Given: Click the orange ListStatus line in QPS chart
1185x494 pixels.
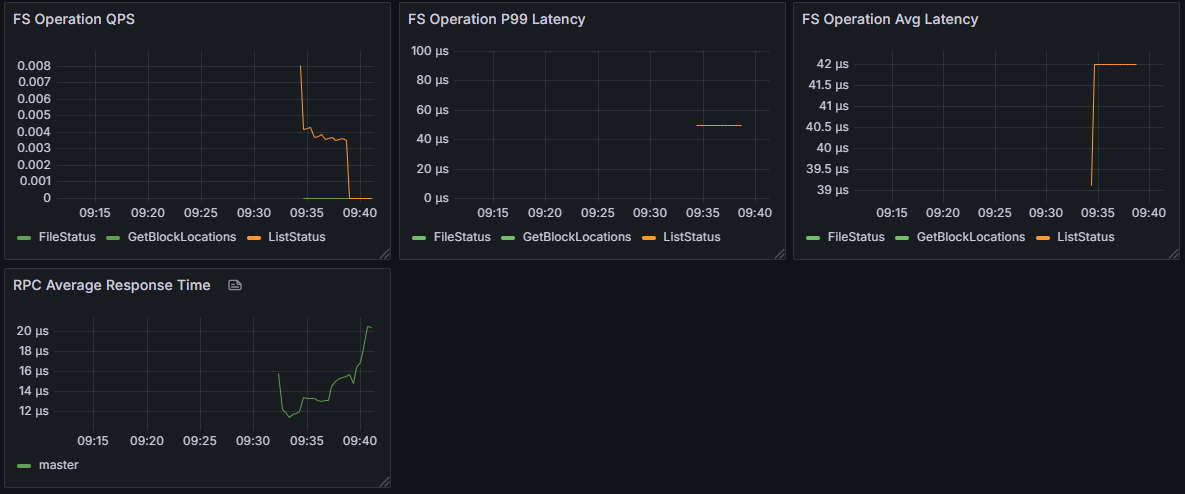Looking at the screenshot, I should (325, 137).
